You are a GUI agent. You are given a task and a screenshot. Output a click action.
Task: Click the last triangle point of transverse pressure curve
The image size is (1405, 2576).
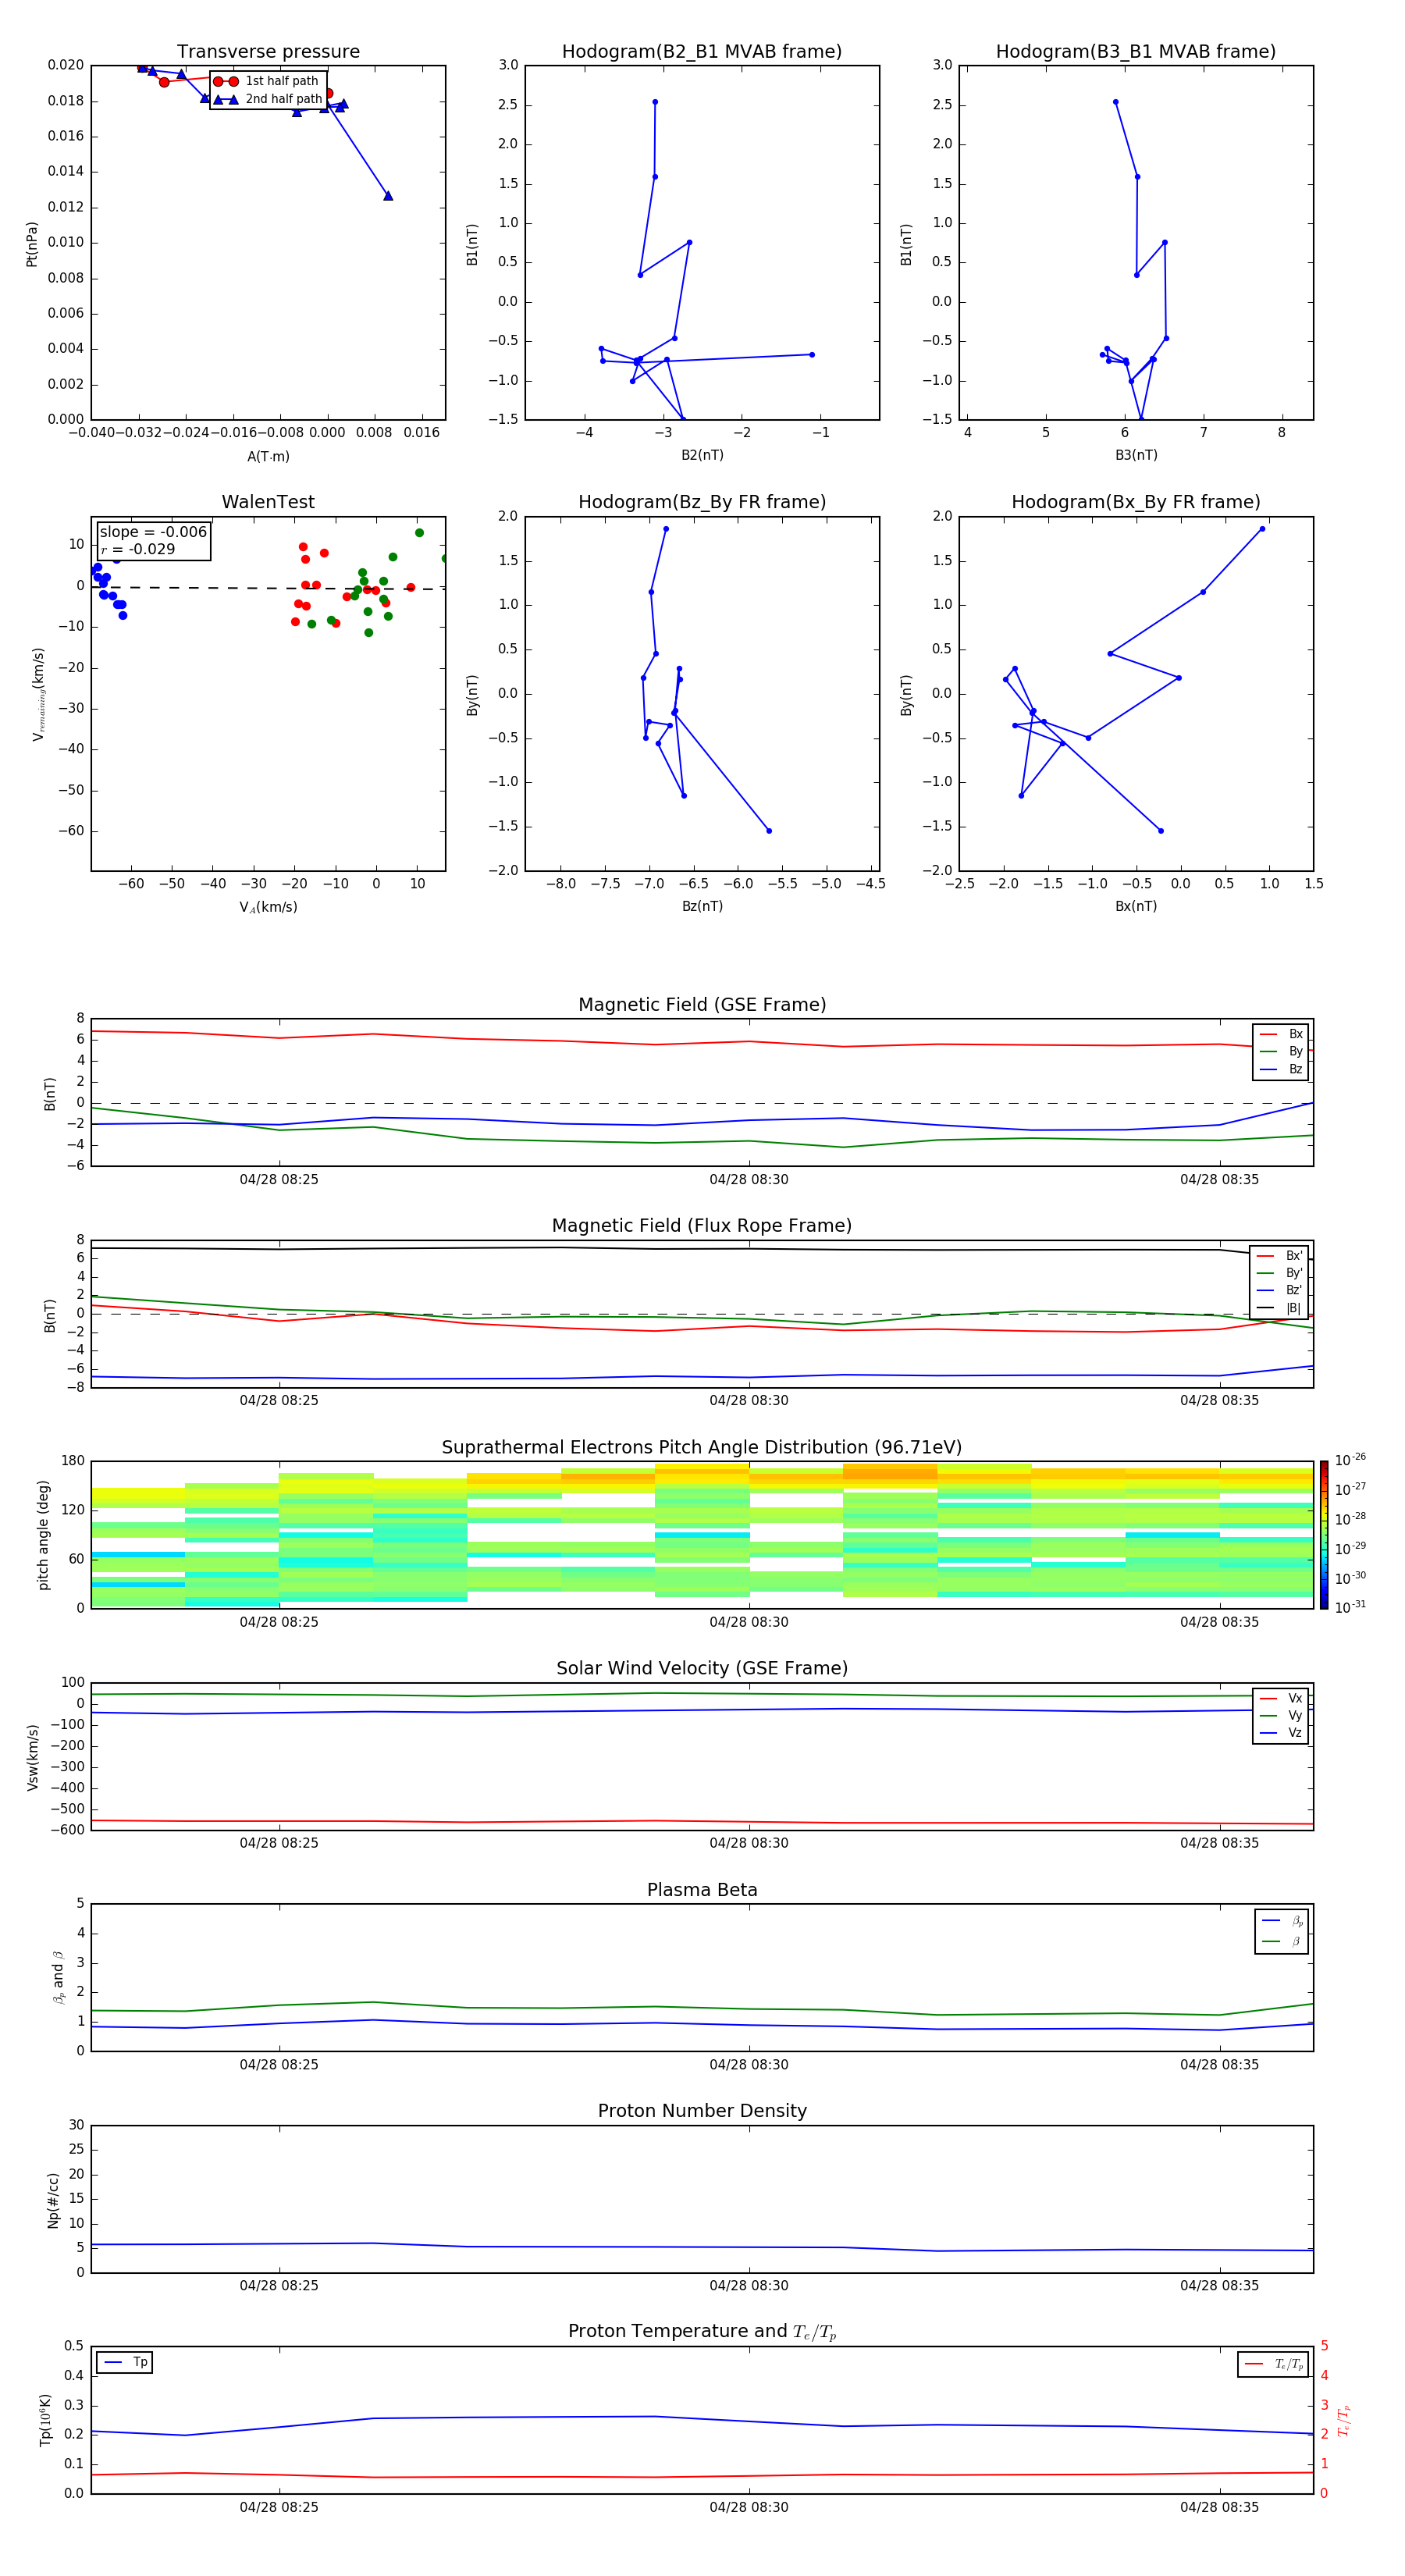click(388, 195)
